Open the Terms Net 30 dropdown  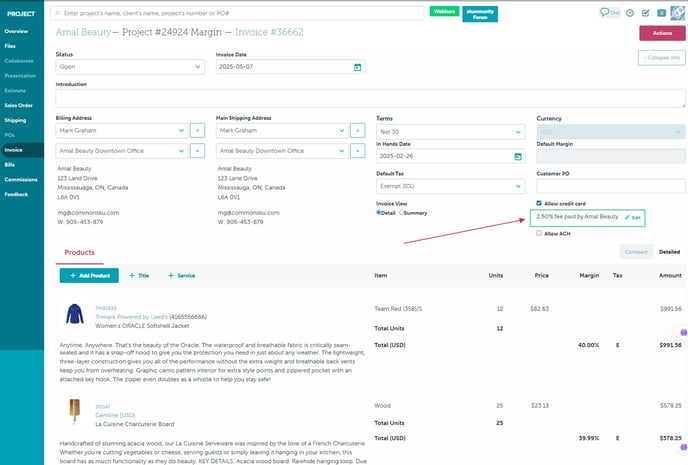click(450, 131)
